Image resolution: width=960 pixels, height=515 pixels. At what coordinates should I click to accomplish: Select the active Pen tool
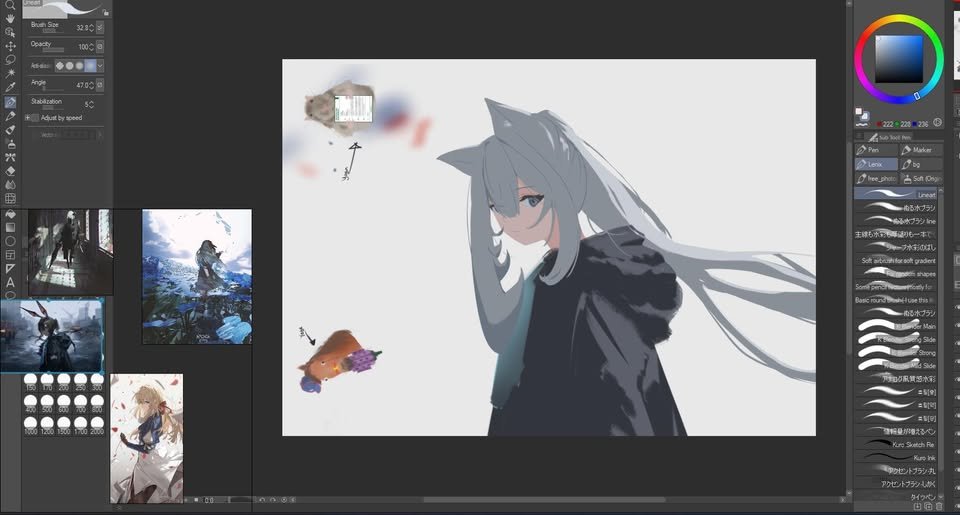pyautogui.click(x=10, y=102)
